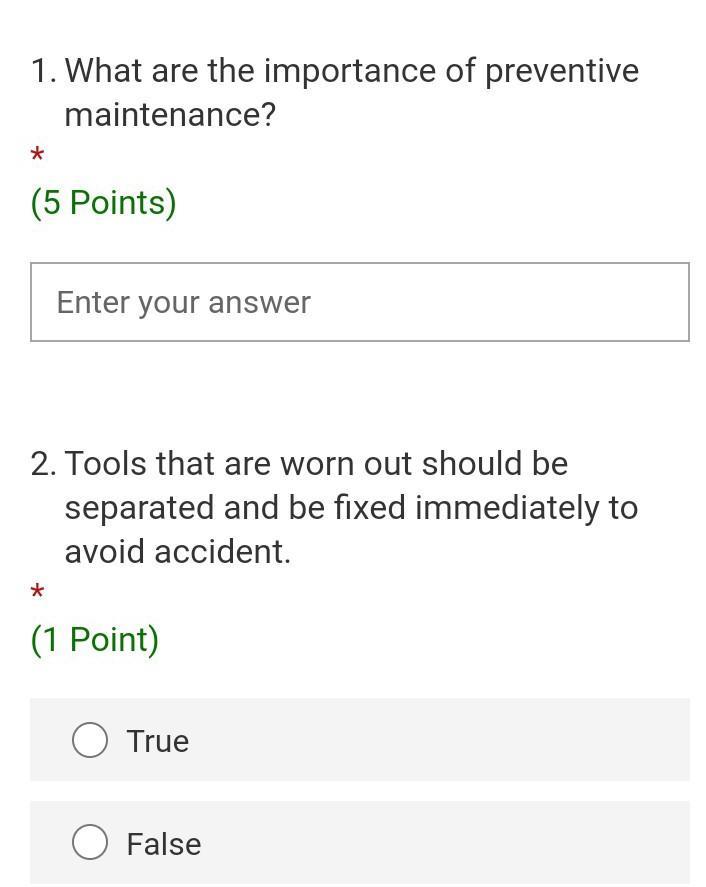Click the question number 2 marker
706x887 pixels.
(44, 464)
